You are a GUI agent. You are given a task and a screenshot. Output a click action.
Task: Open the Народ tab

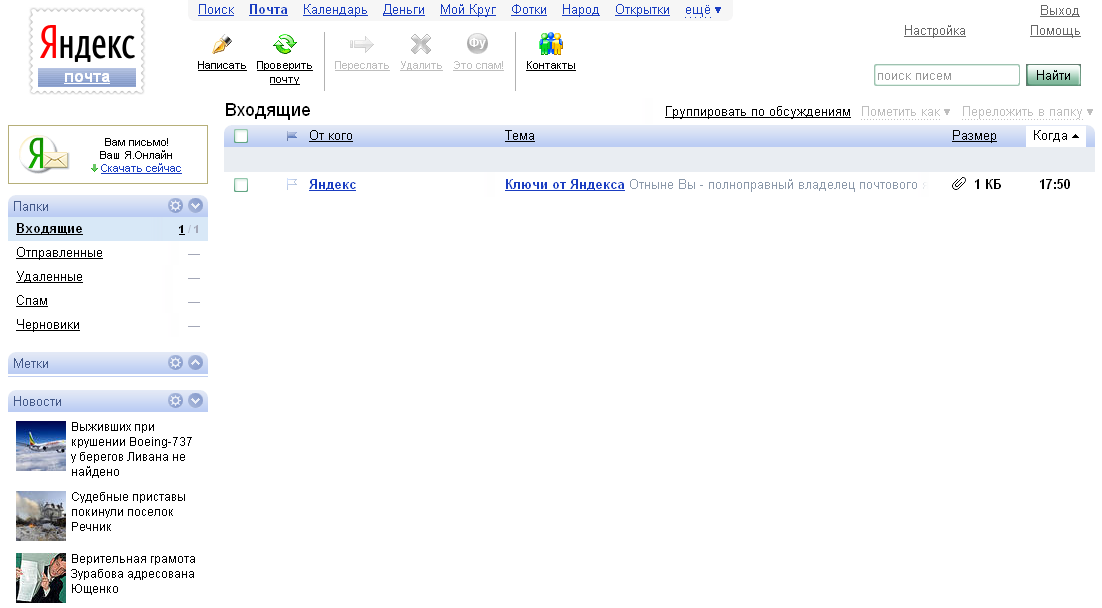[581, 10]
